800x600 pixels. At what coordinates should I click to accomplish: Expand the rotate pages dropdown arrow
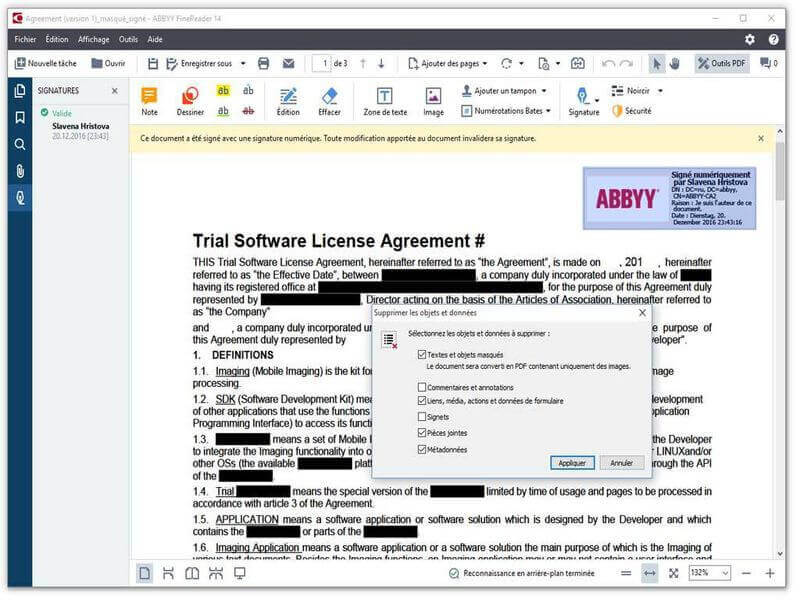point(521,63)
